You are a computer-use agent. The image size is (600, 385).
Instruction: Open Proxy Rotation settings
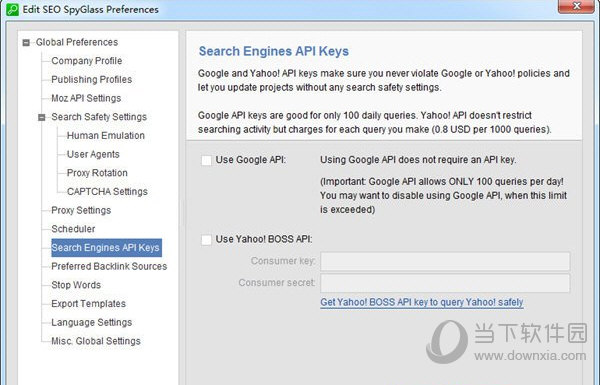tap(97, 173)
